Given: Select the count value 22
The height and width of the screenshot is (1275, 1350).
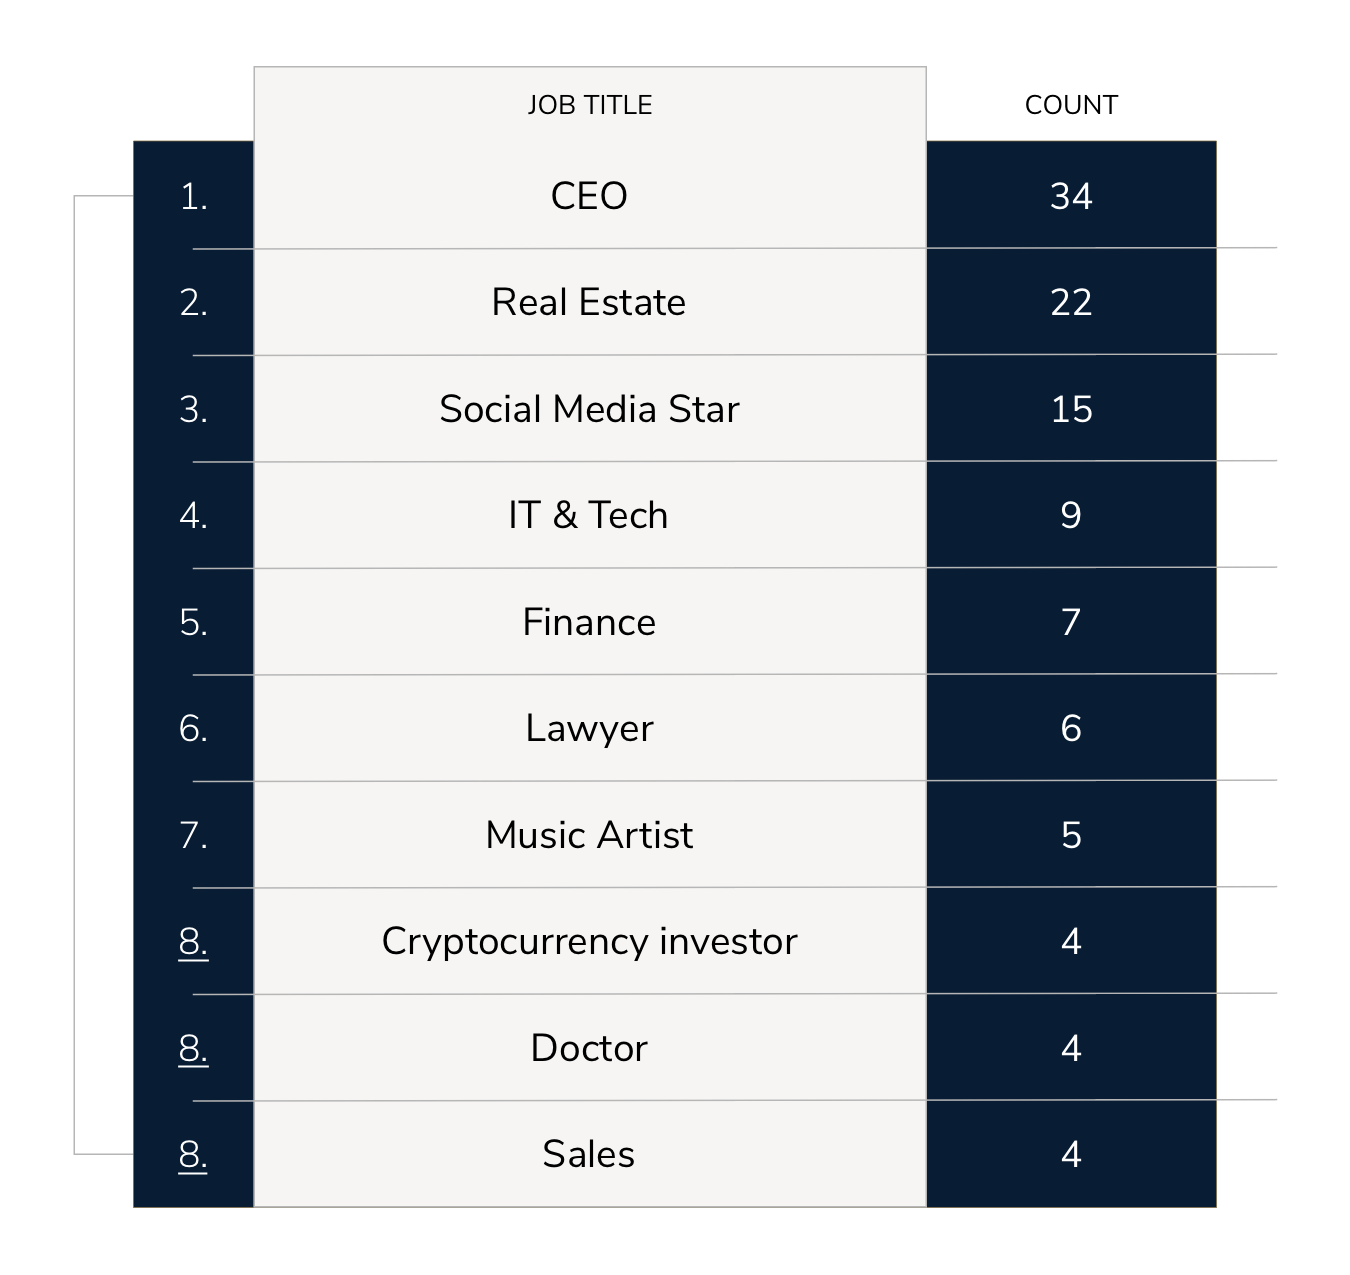Looking at the screenshot, I should point(1071,302).
